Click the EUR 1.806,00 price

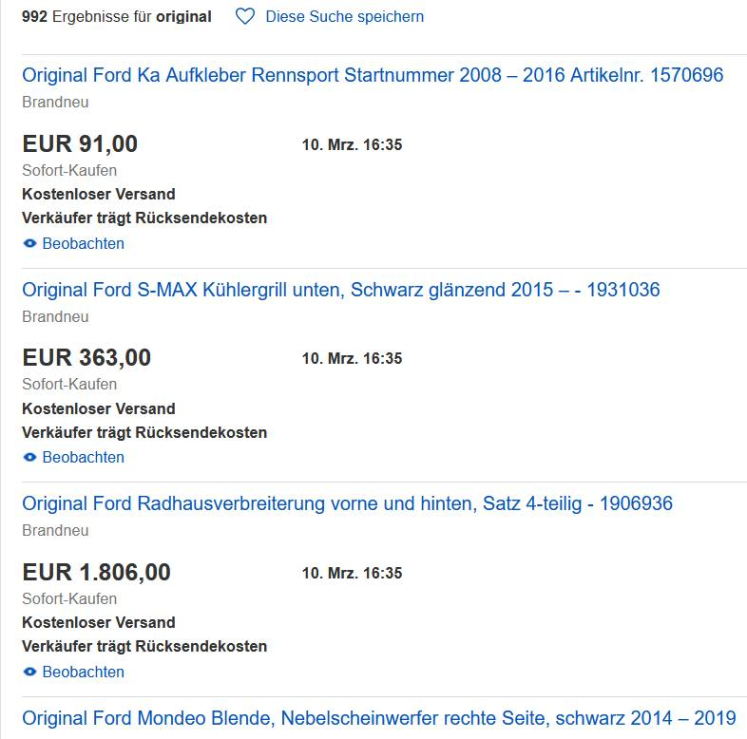[x=96, y=572]
